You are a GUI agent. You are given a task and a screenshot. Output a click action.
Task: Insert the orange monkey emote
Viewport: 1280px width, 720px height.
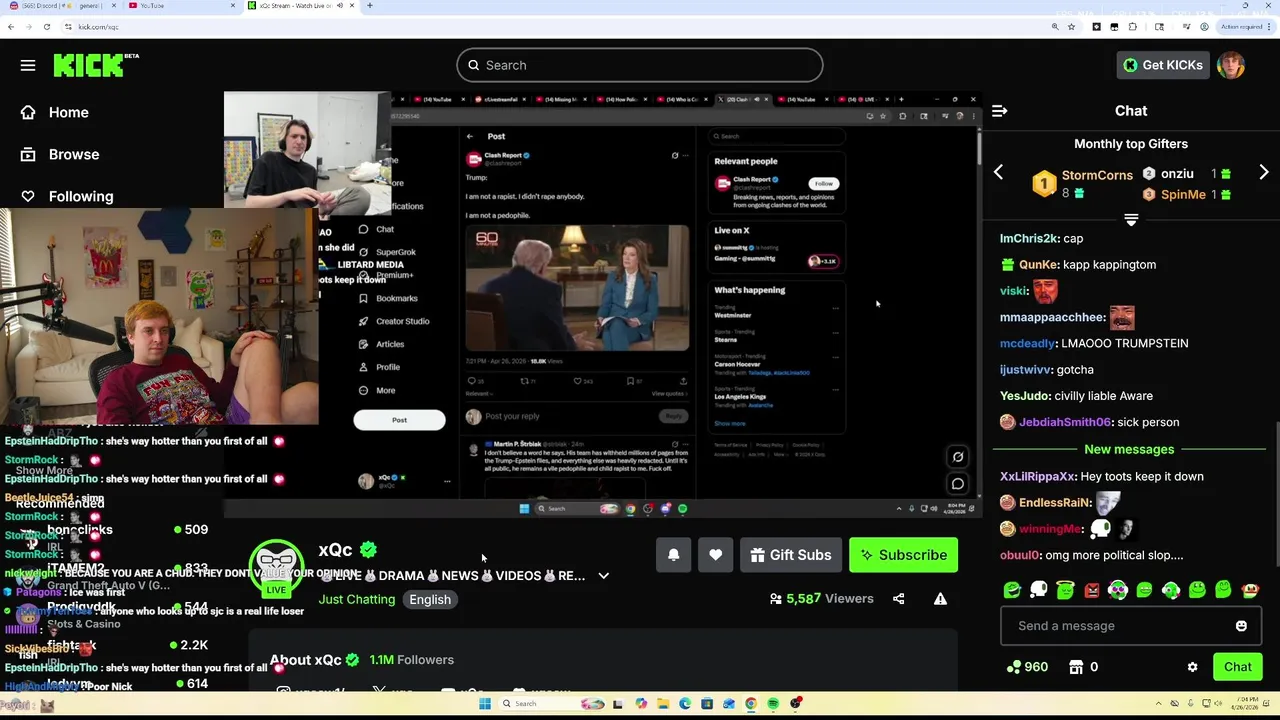tap(1250, 590)
